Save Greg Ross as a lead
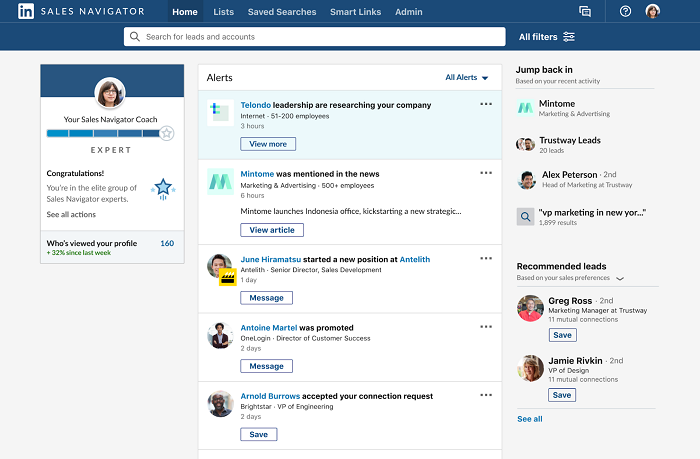The image size is (700, 459). pos(562,335)
